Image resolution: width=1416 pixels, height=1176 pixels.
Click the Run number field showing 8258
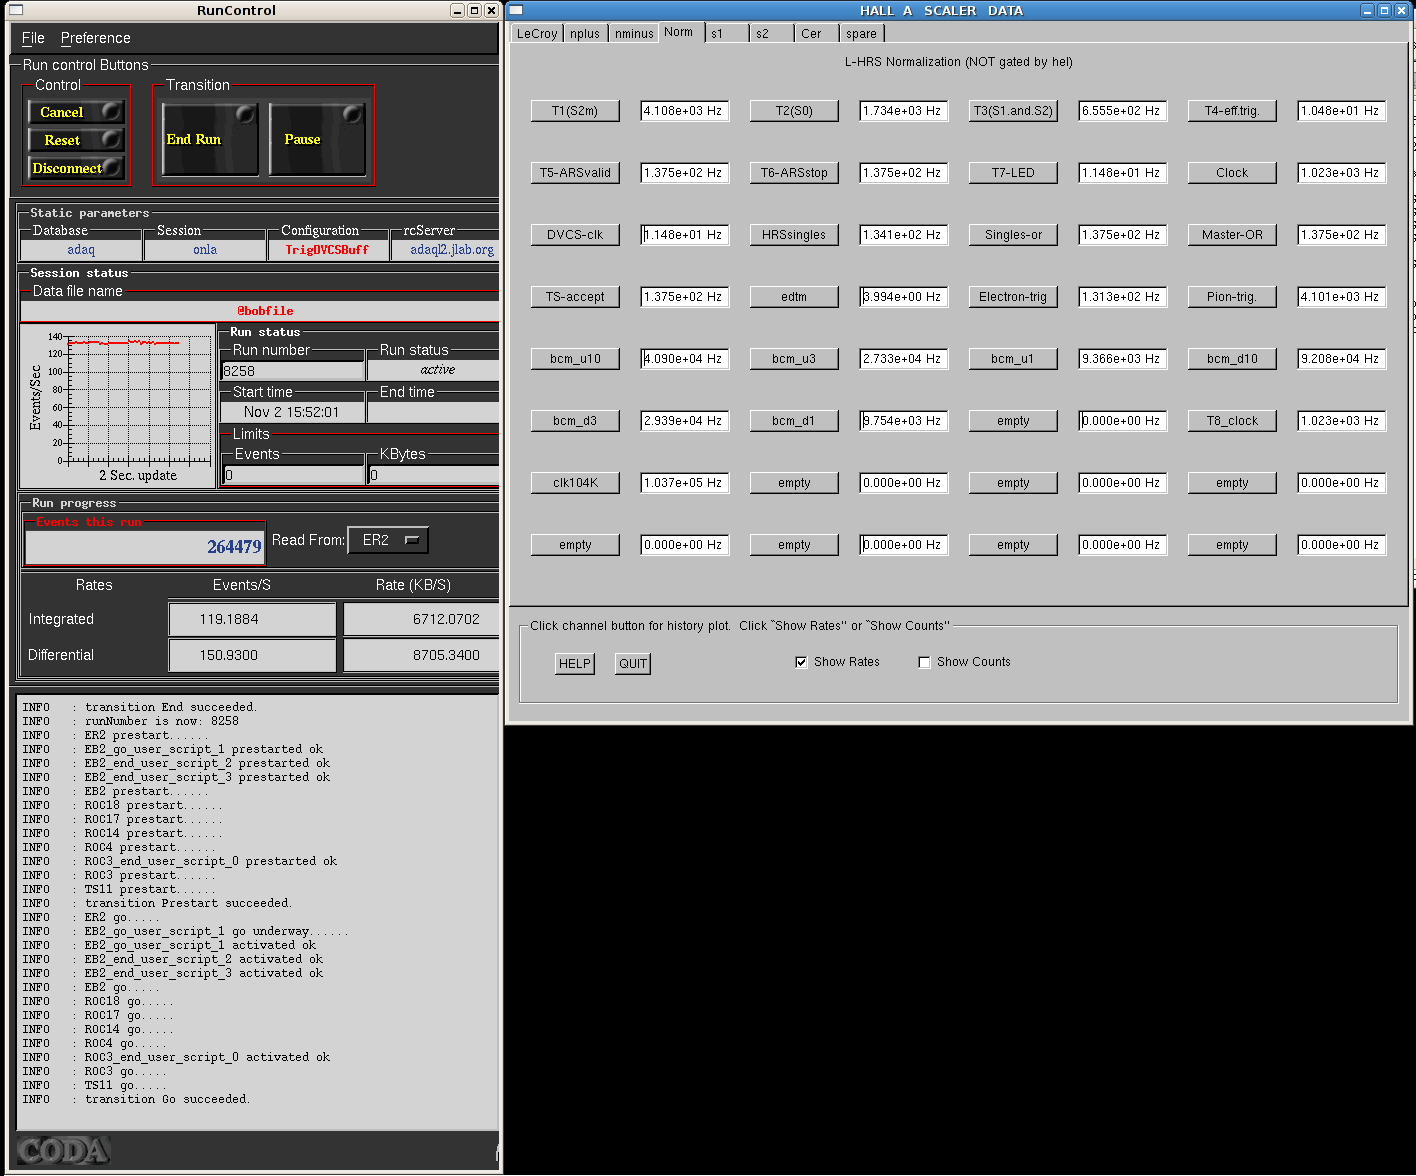click(293, 371)
